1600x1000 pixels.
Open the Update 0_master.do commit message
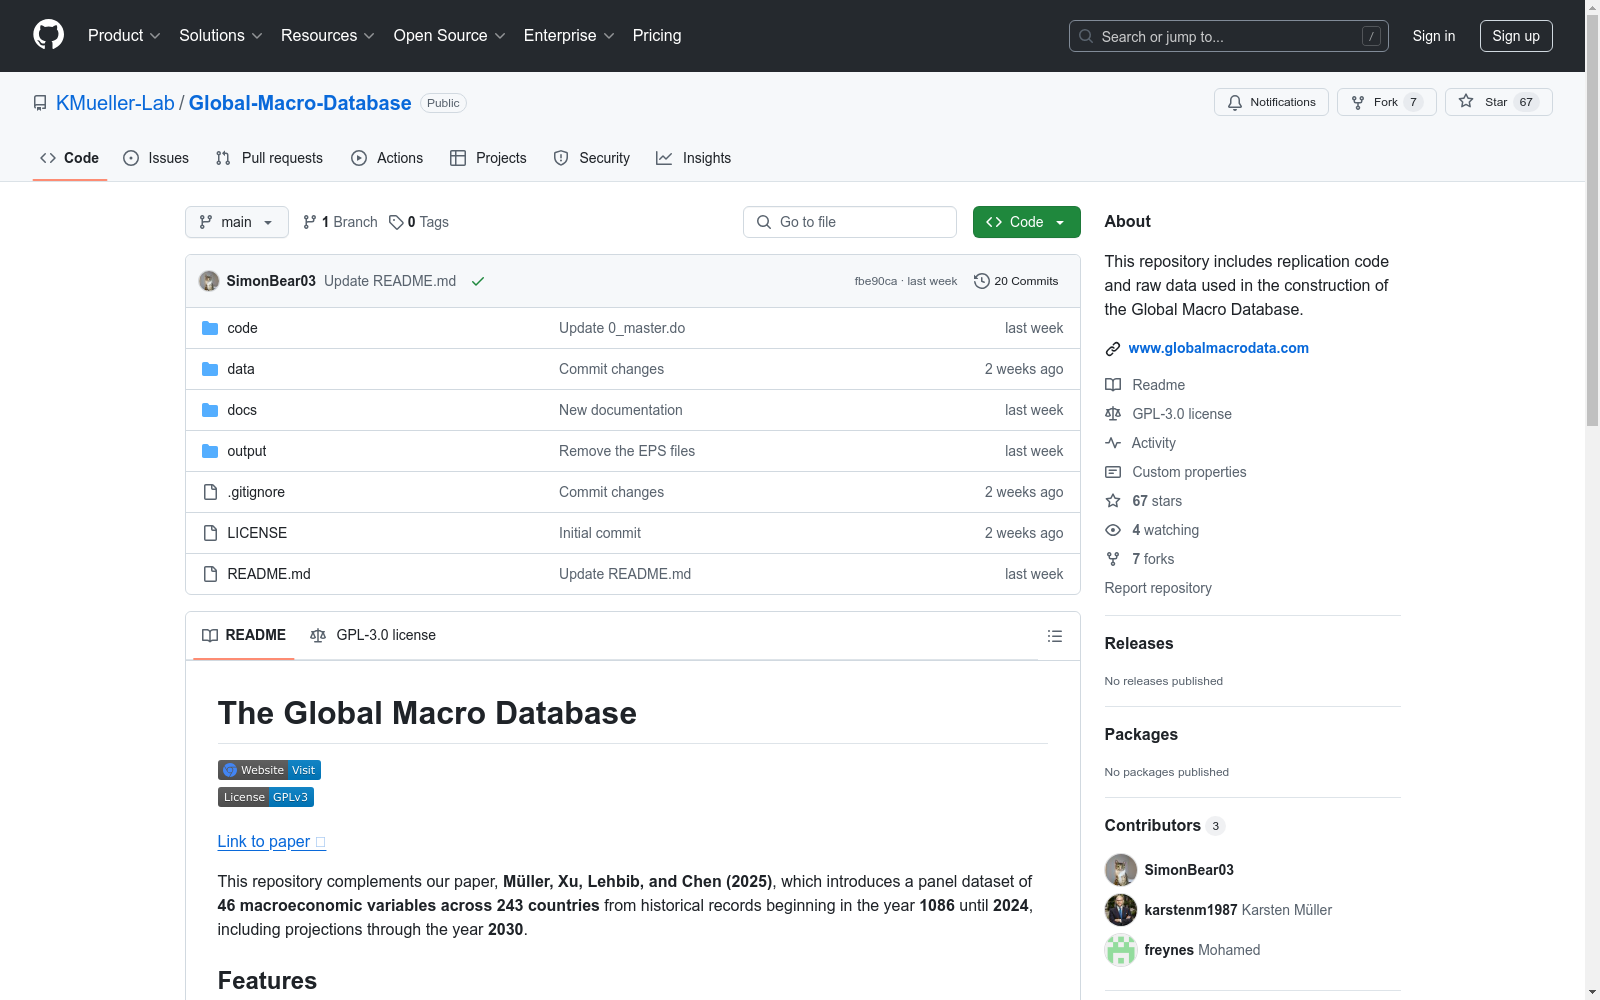[622, 328]
